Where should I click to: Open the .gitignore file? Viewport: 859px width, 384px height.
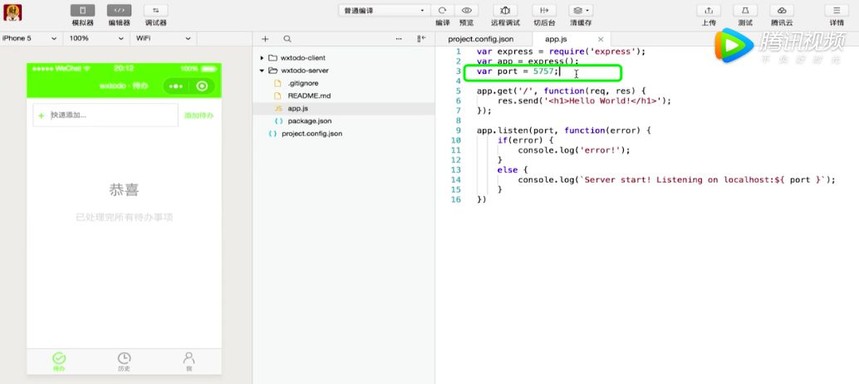pyautogui.click(x=303, y=83)
